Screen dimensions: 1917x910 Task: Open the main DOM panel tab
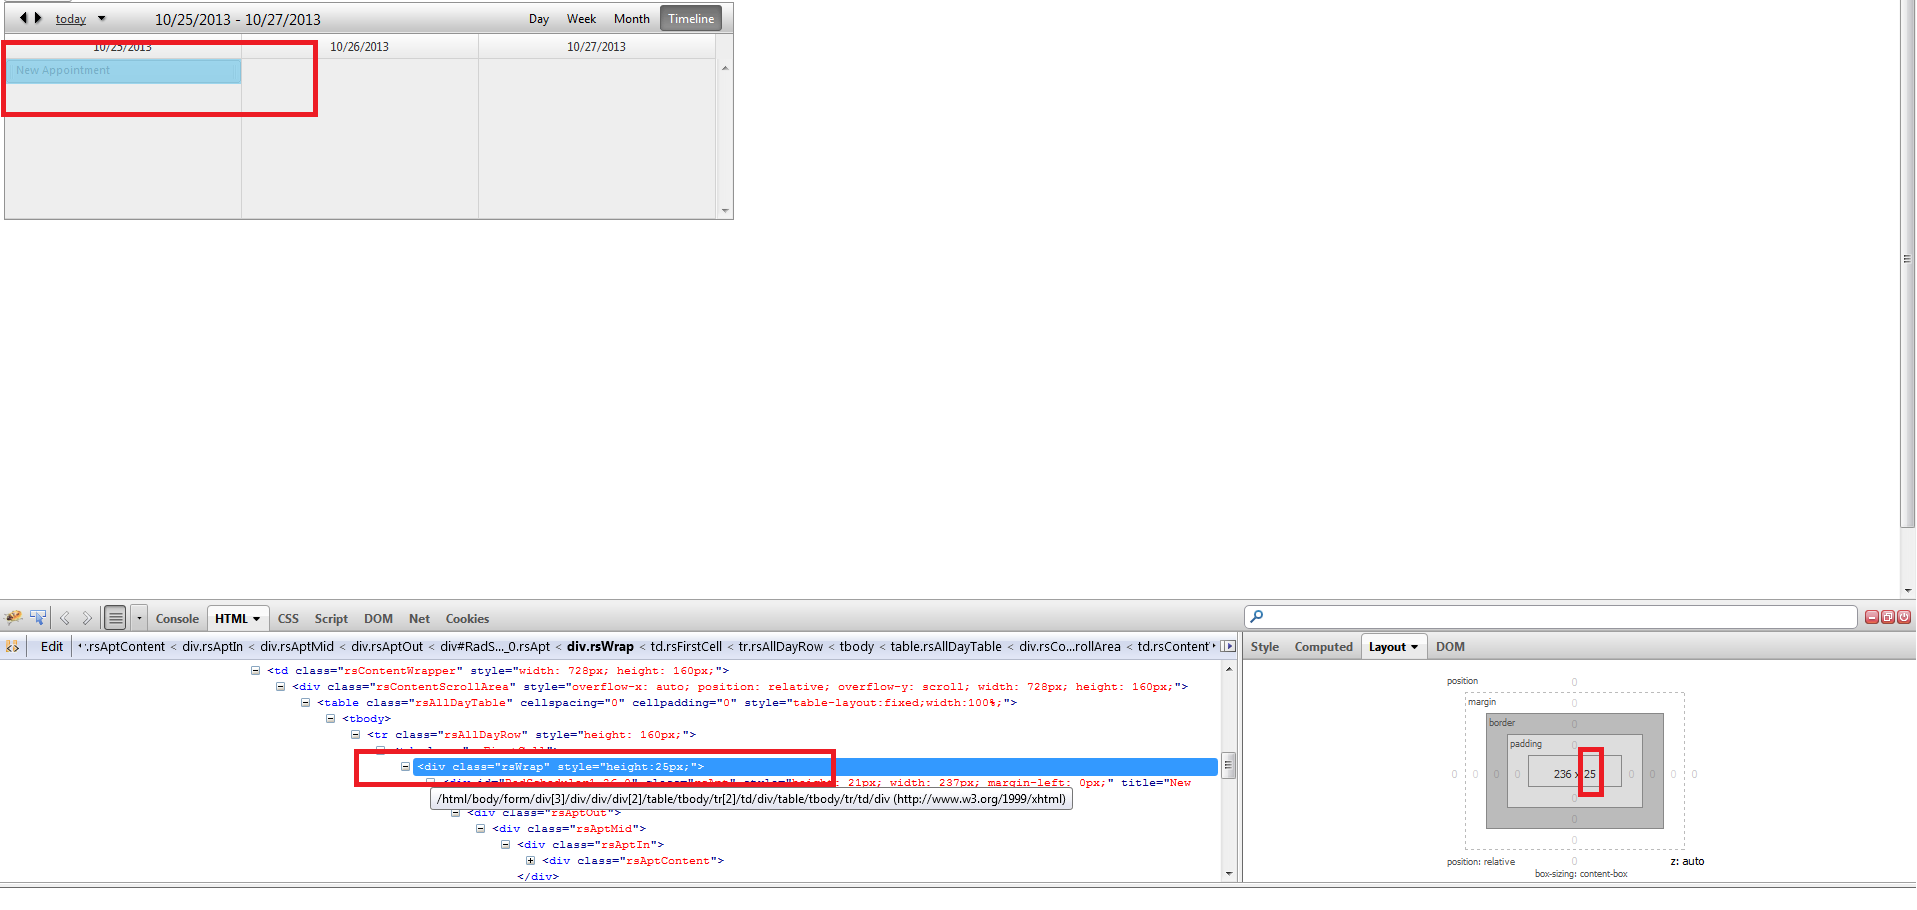pos(378,619)
